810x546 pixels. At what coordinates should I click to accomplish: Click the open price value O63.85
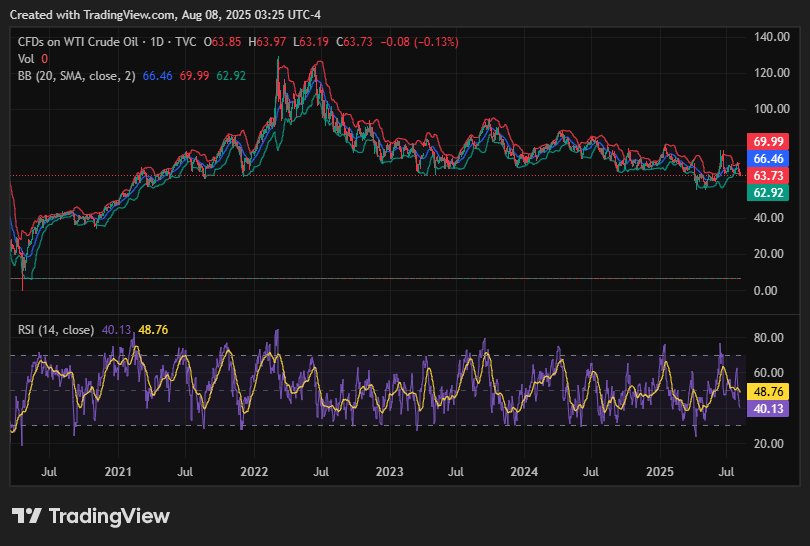coord(222,42)
